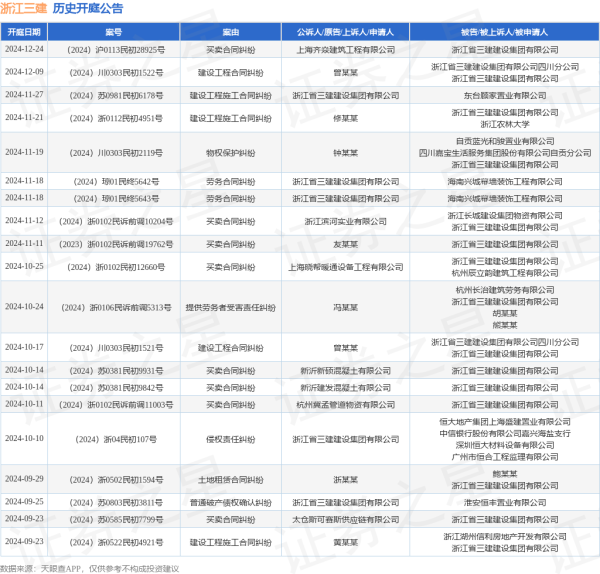
Task: Select case number 苏0381民初9931号
Action: coord(116,371)
